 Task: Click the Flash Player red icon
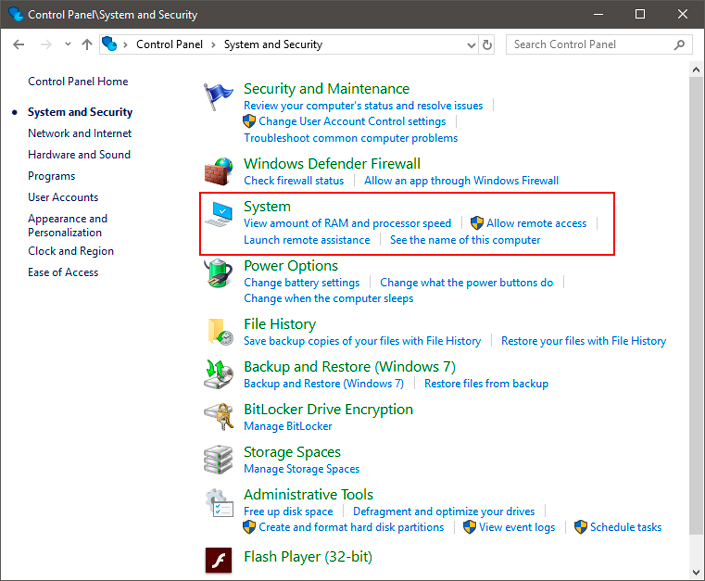[219, 560]
